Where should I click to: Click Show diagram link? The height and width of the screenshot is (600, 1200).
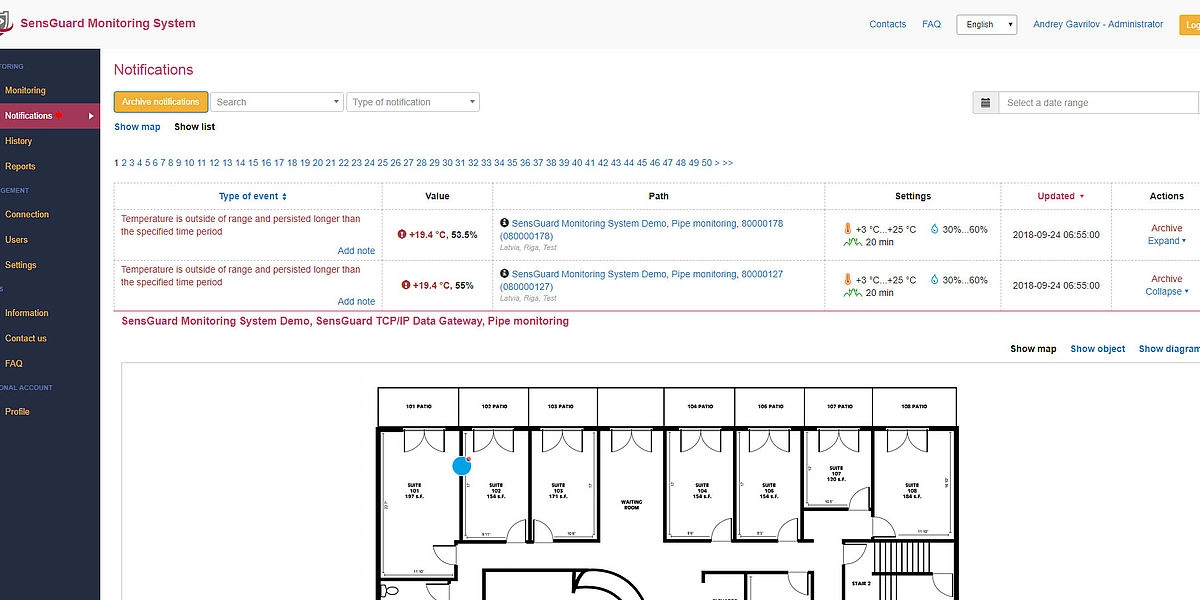pos(1169,349)
